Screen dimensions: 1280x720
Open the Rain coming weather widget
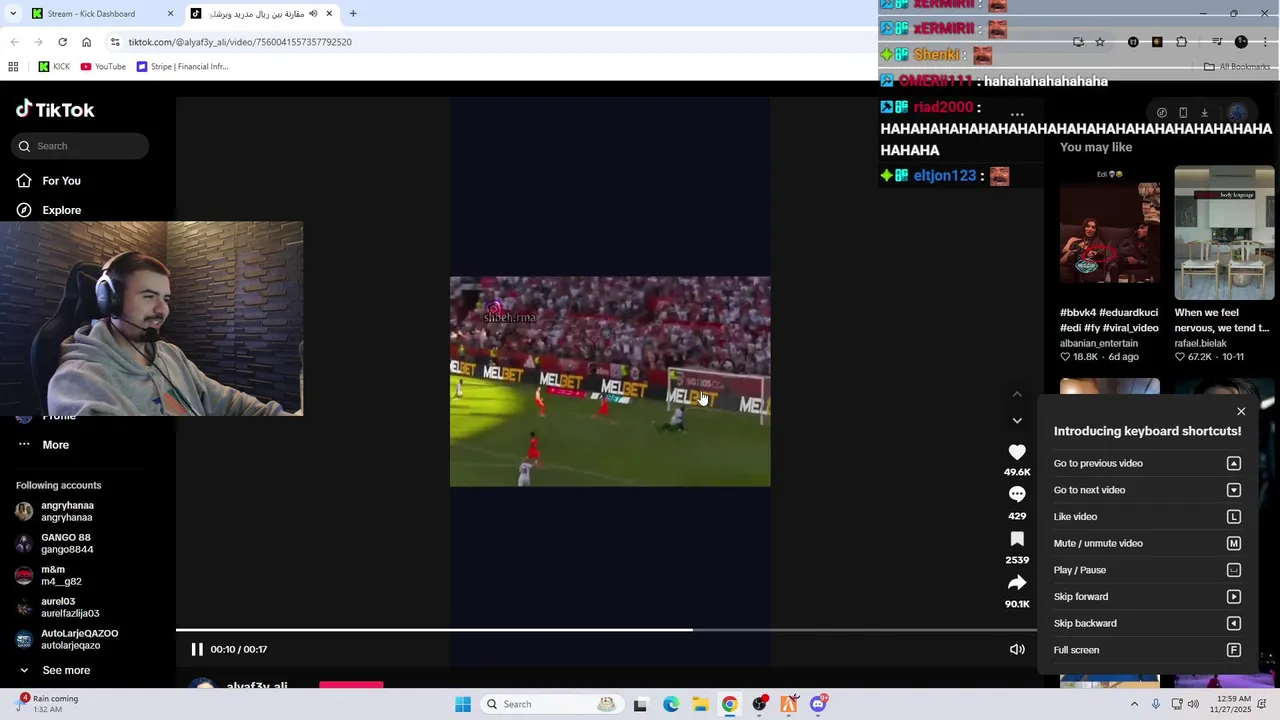click(x=47, y=704)
